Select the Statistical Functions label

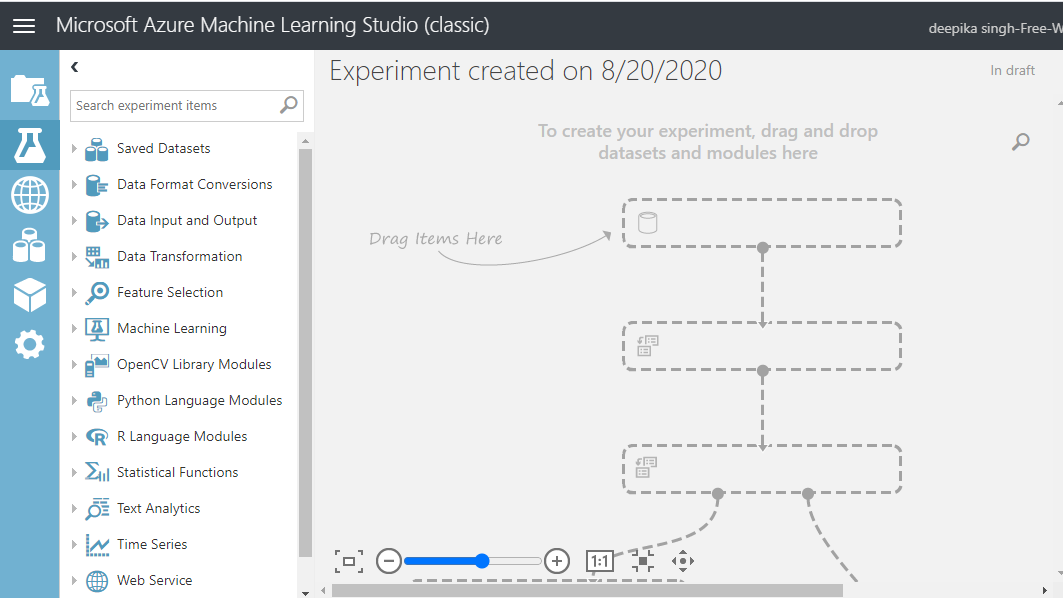pyautogui.click(x=178, y=472)
